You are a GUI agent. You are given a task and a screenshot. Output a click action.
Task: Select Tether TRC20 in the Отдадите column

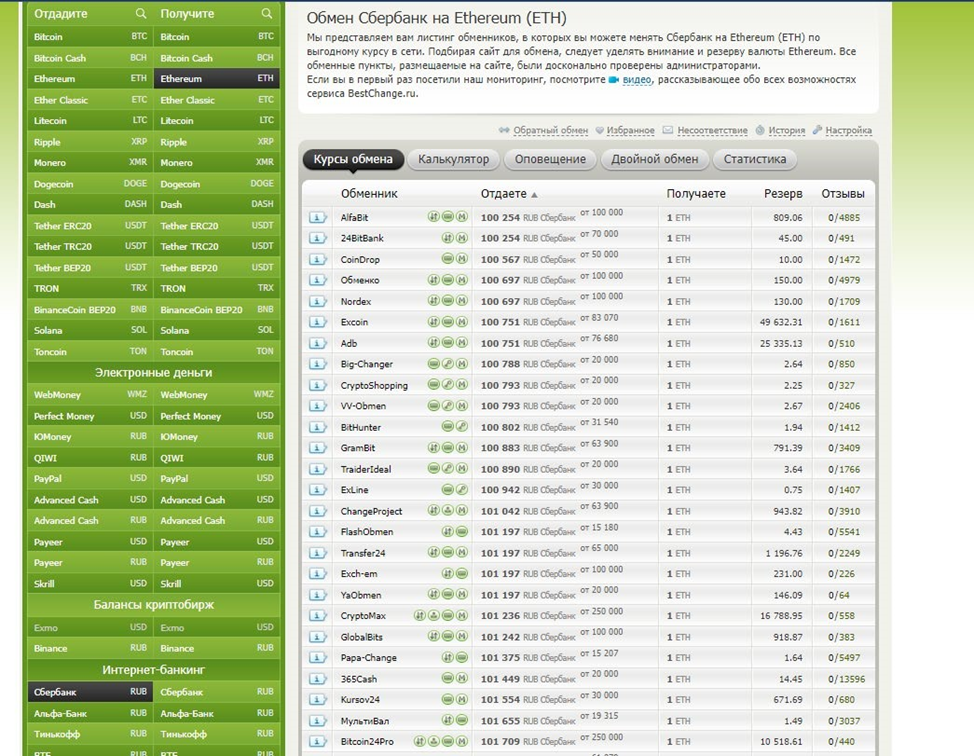click(x=90, y=247)
